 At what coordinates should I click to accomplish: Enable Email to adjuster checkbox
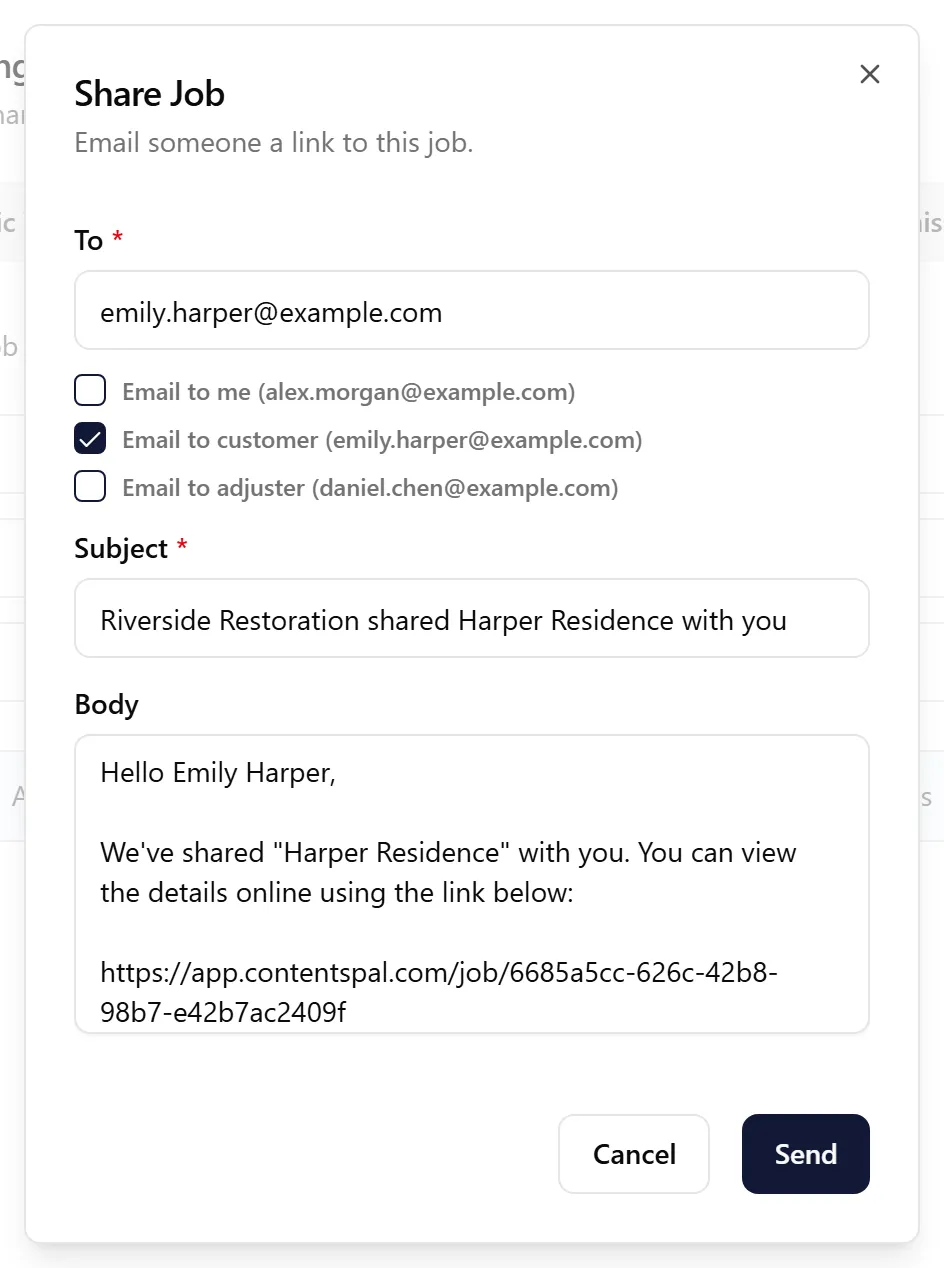pos(90,487)
